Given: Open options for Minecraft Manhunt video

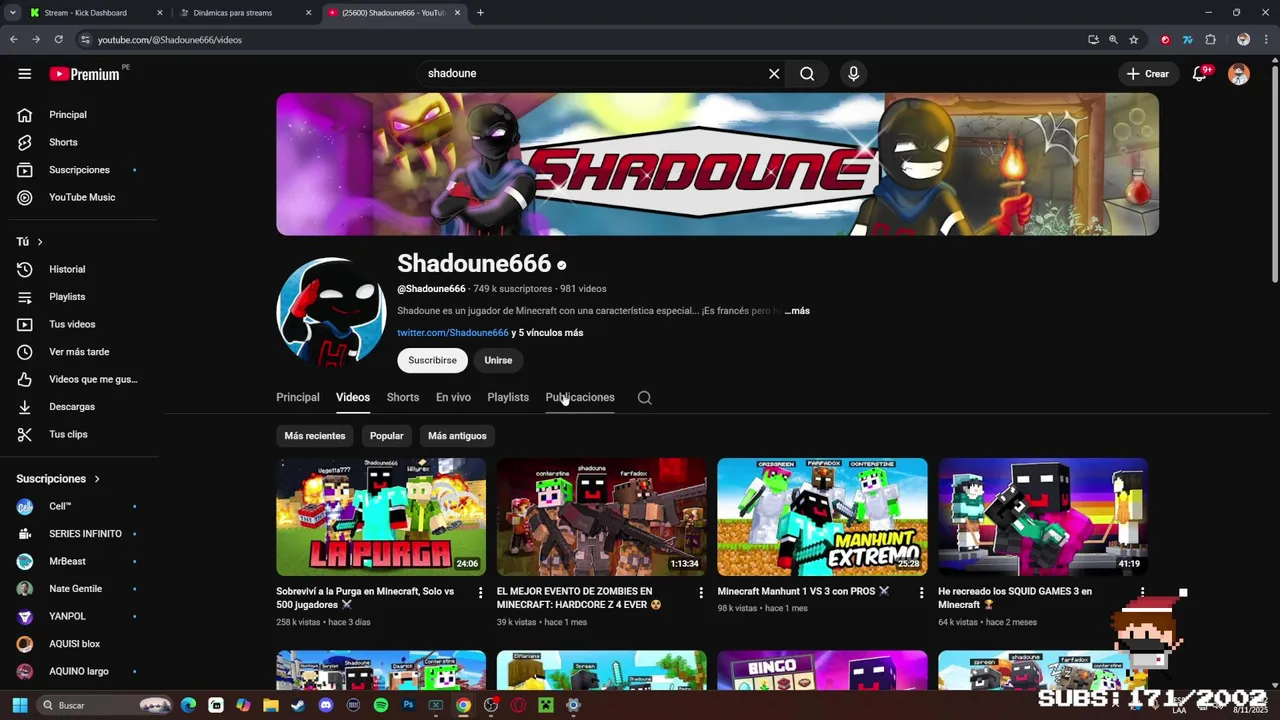Looking at the screenshot, I should coord(921,593).
